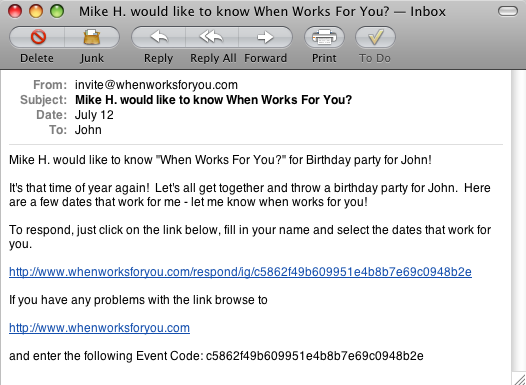Image resolution: width=526 pixels, height=385 pixels.
Task: Open the http://www.whenworksforyou.com homepage link
Action: click(x=99, y=328)
